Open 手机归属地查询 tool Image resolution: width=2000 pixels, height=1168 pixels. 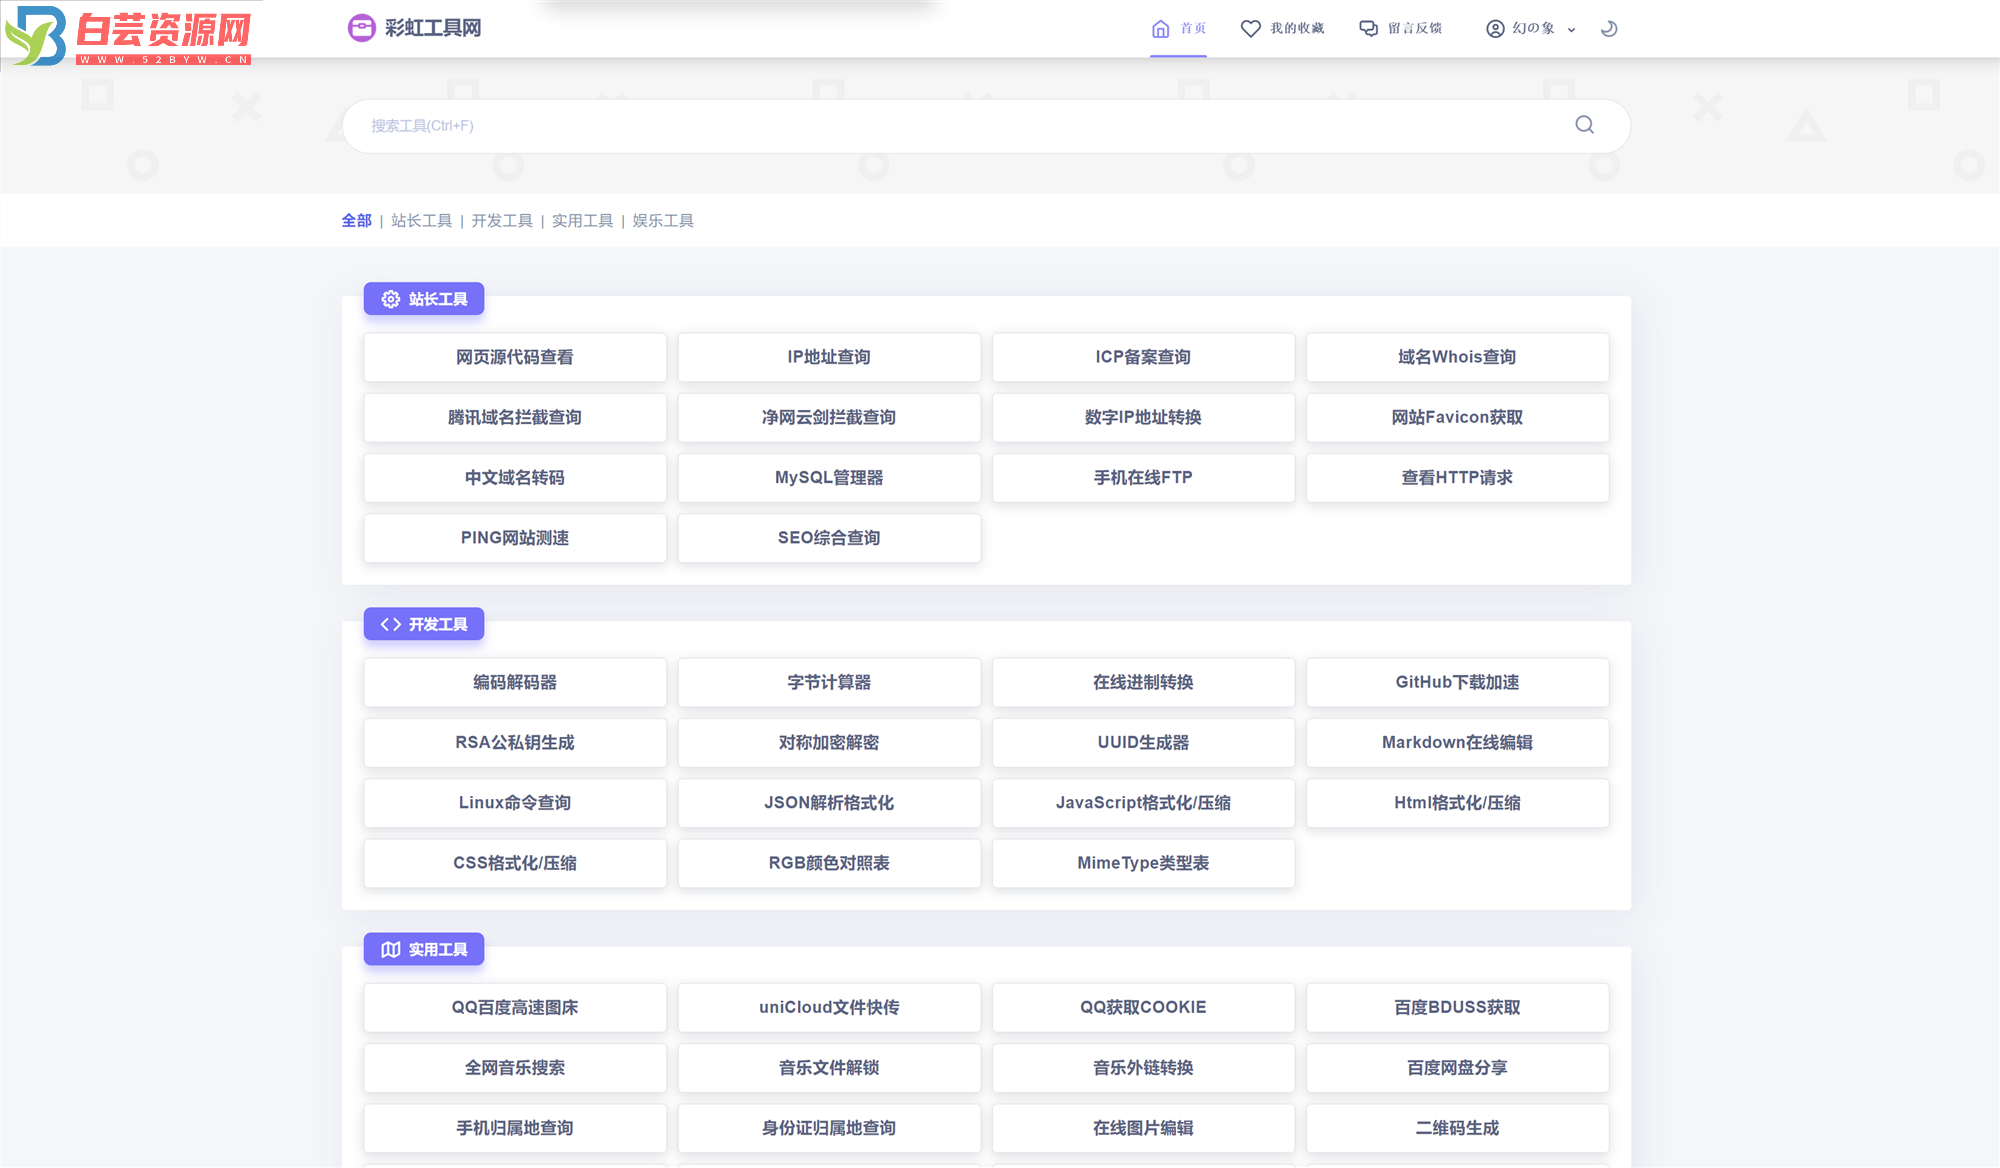tap(515, 1128)
